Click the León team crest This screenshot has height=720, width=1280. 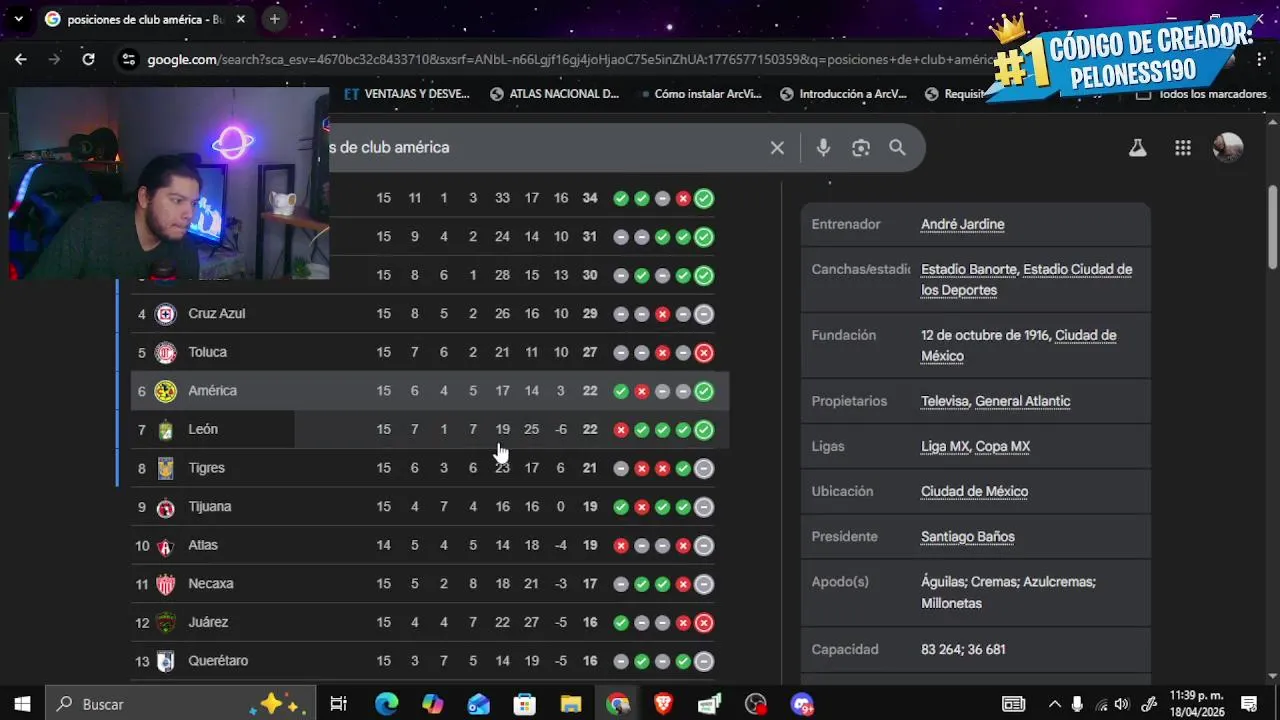point(166,429)
